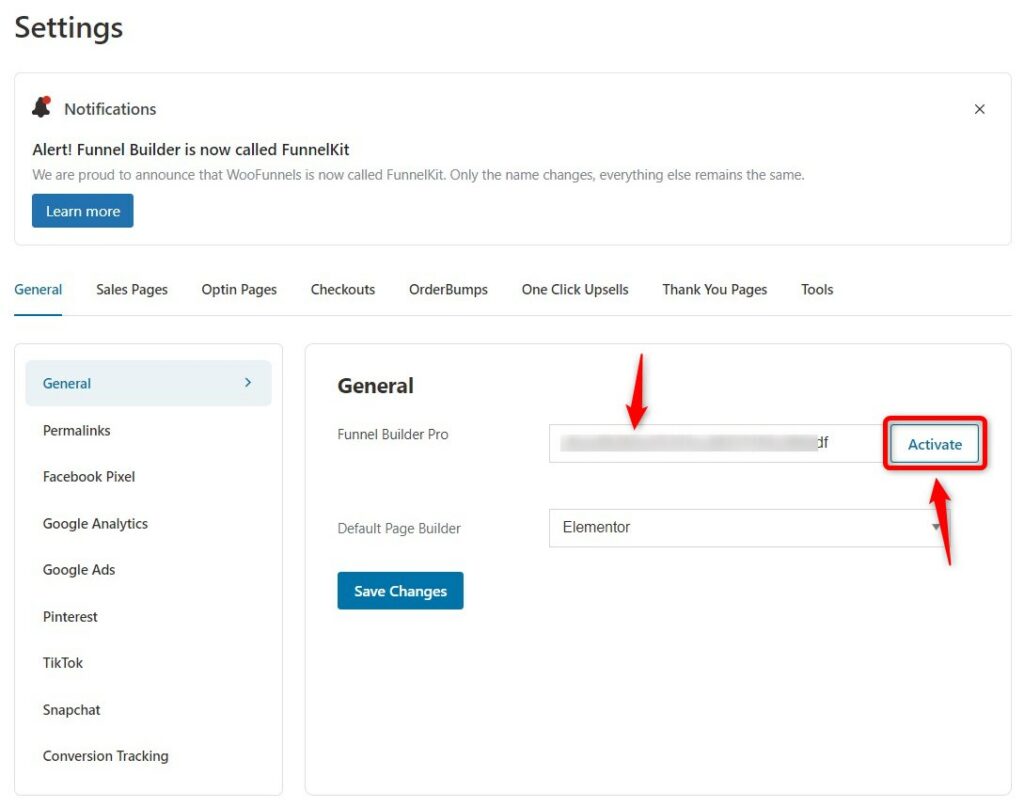
Task: Click the Funnel Builder Pro license key field
Action: (716, 443)
